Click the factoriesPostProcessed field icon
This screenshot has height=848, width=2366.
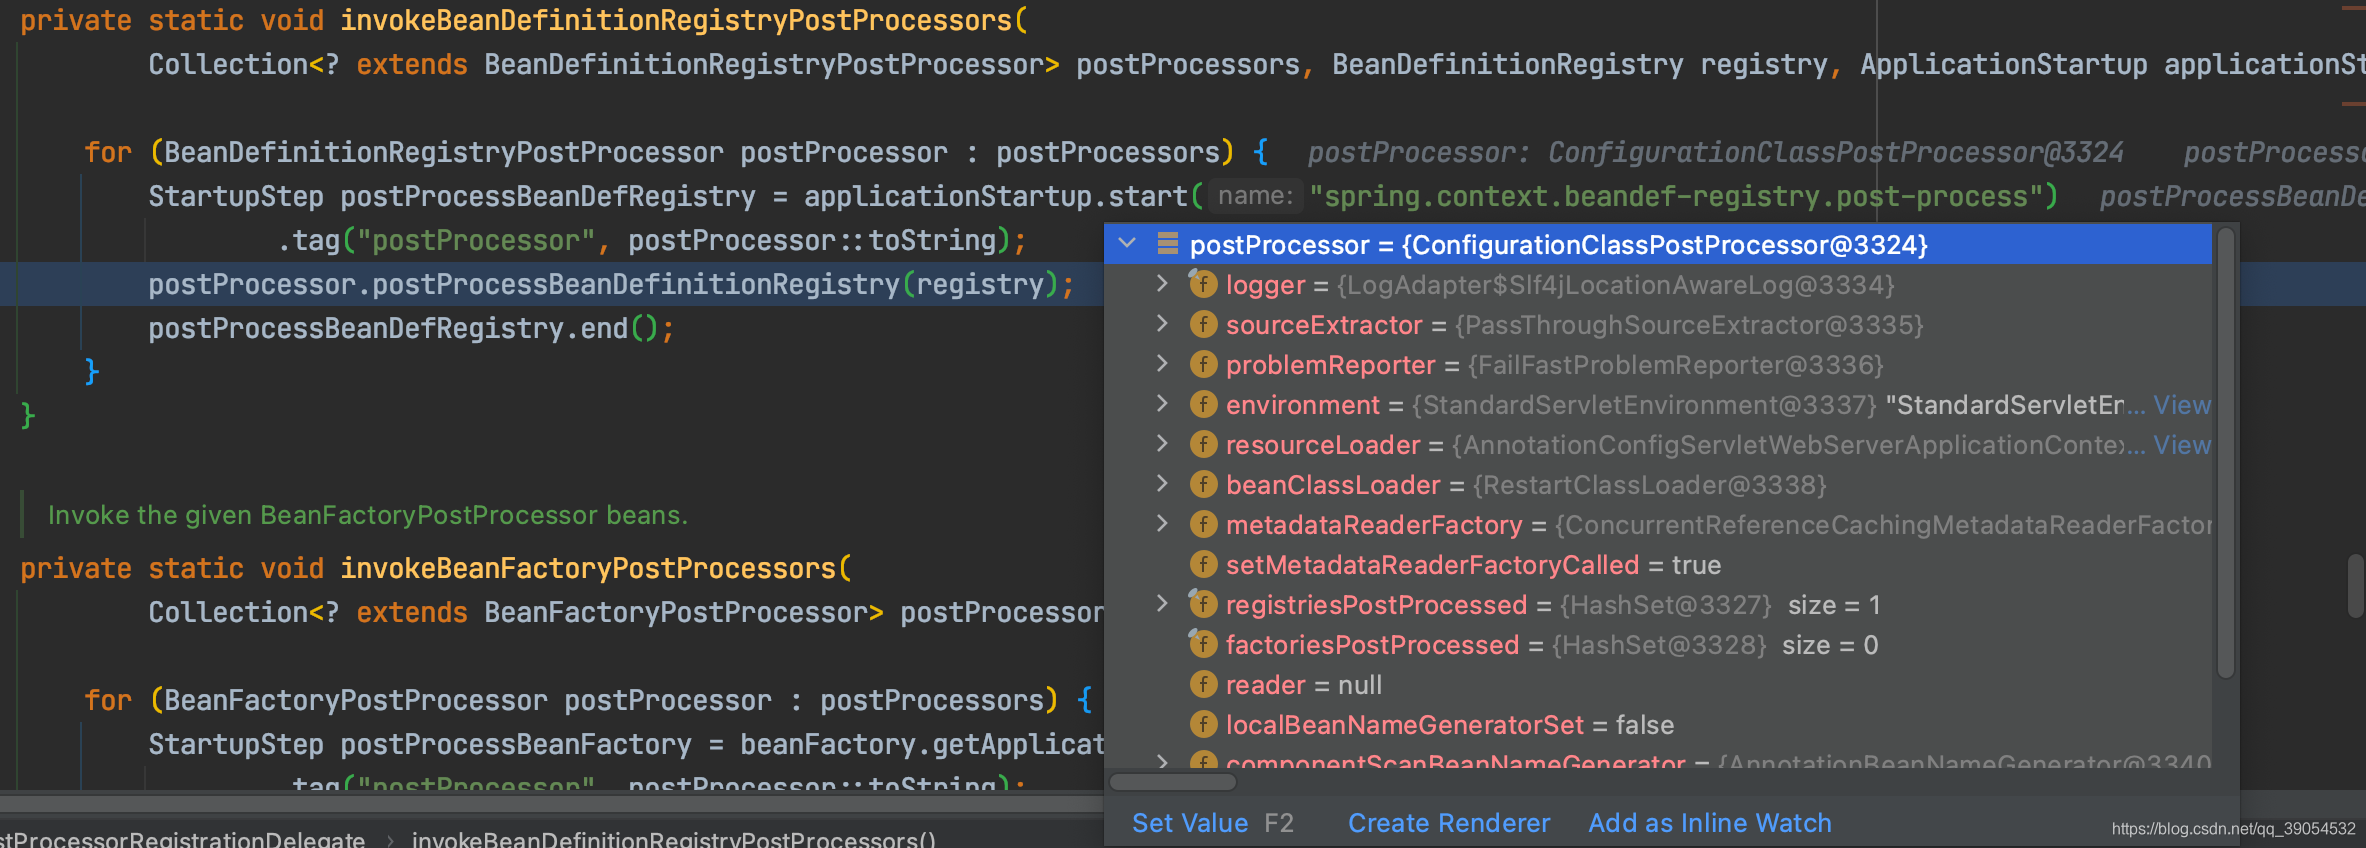pyautogui.click(x=1203, y=644)
